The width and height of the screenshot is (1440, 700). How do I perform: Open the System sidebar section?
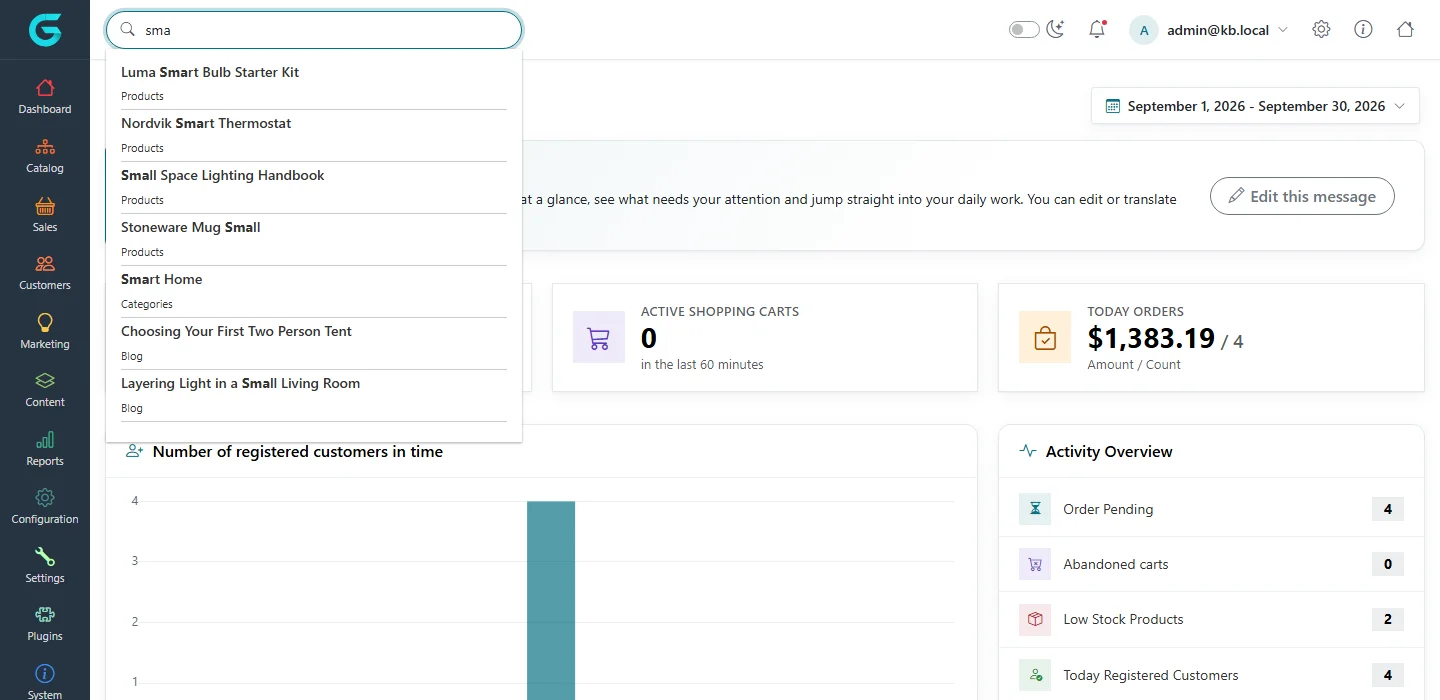click(x=45, y=681)
